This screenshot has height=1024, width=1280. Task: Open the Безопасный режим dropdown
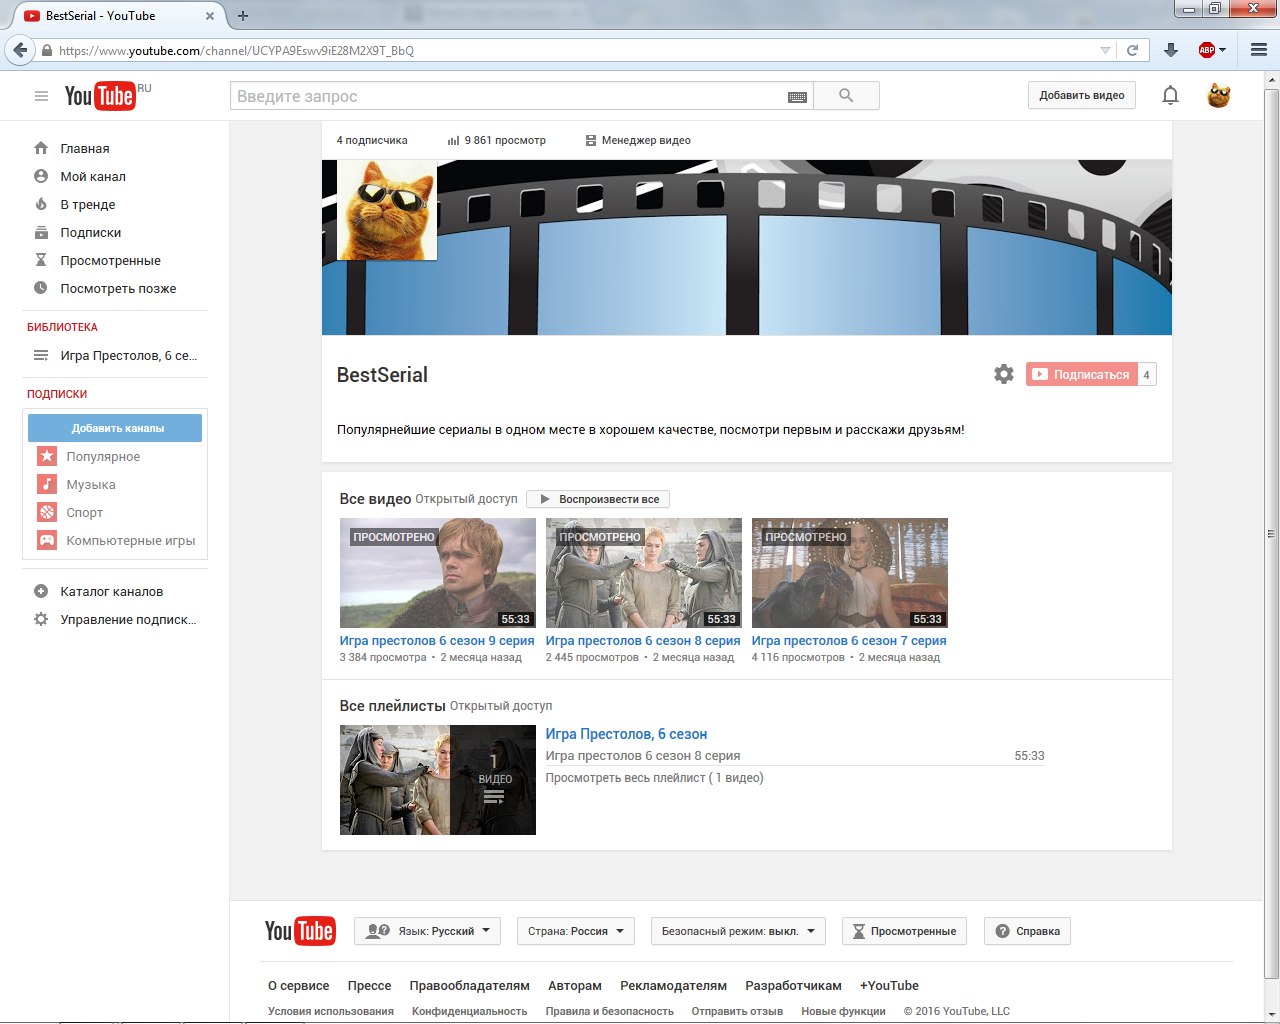click(738, 931)
